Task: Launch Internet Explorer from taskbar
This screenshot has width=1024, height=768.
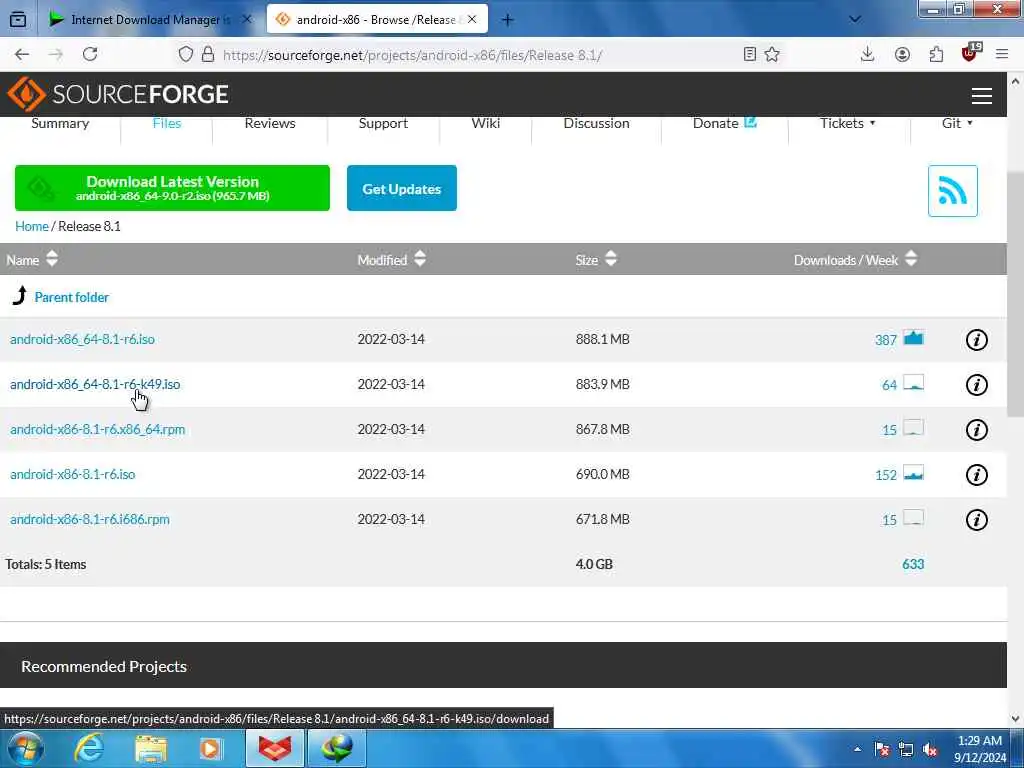Action: pyautogui.click(x=88, y=748)
